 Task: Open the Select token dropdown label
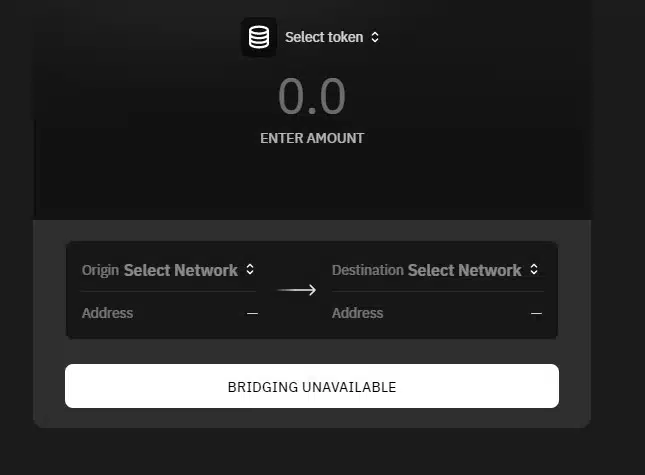click(324, 37)
